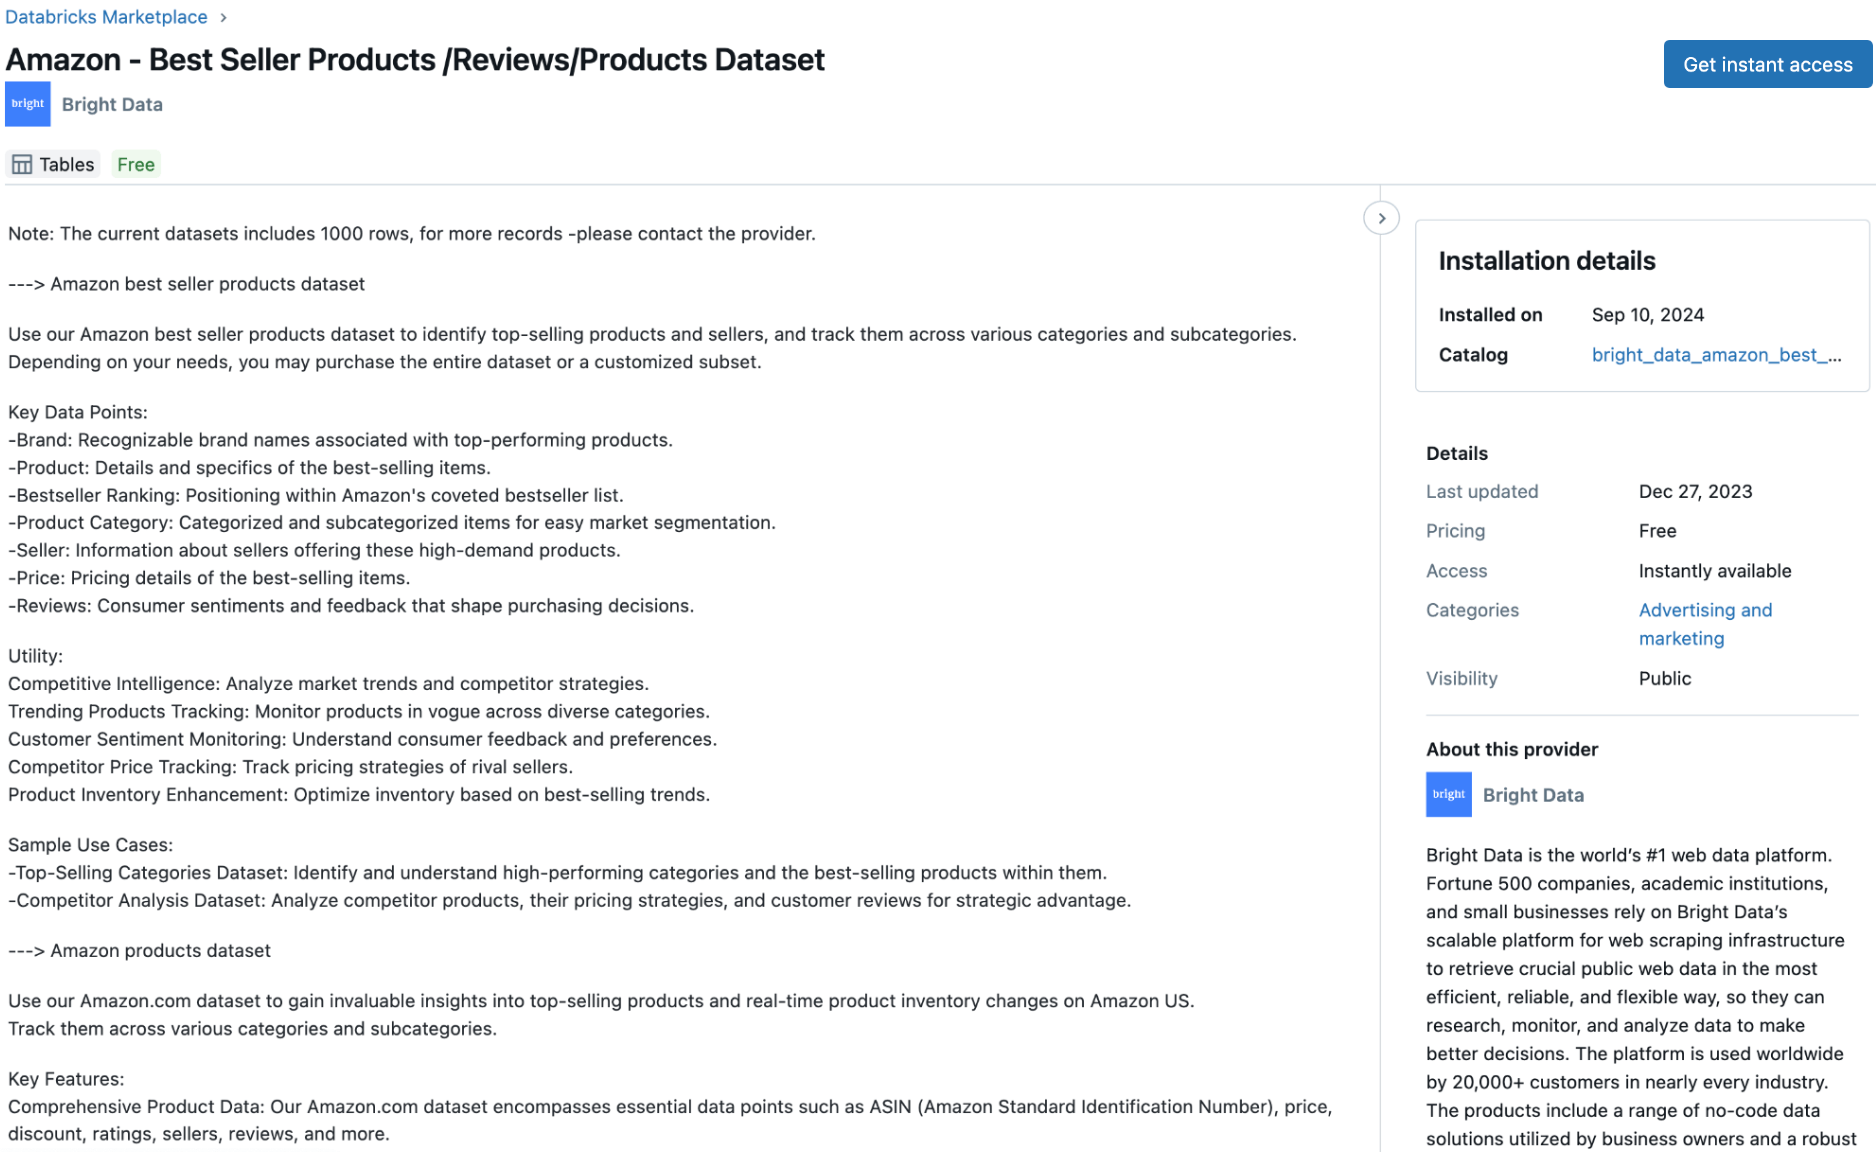Click the Bright Data logo under About this provider
Screen dimensions: 1876x1152
click(1448, 795)
